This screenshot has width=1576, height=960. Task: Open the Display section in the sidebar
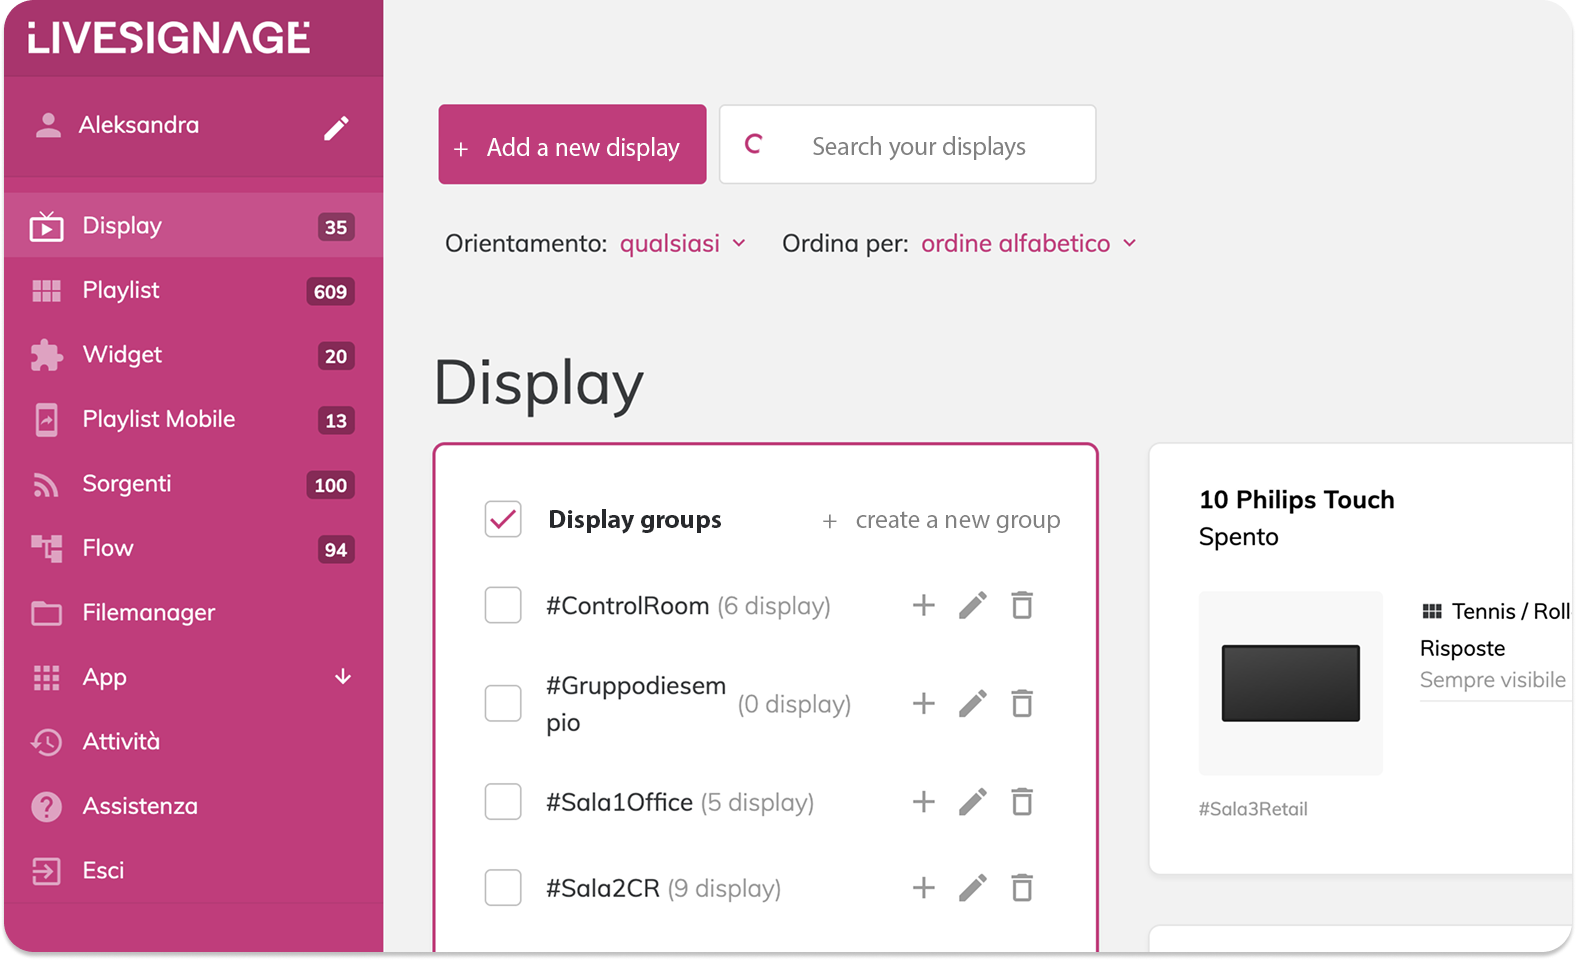tap(194, 226)
